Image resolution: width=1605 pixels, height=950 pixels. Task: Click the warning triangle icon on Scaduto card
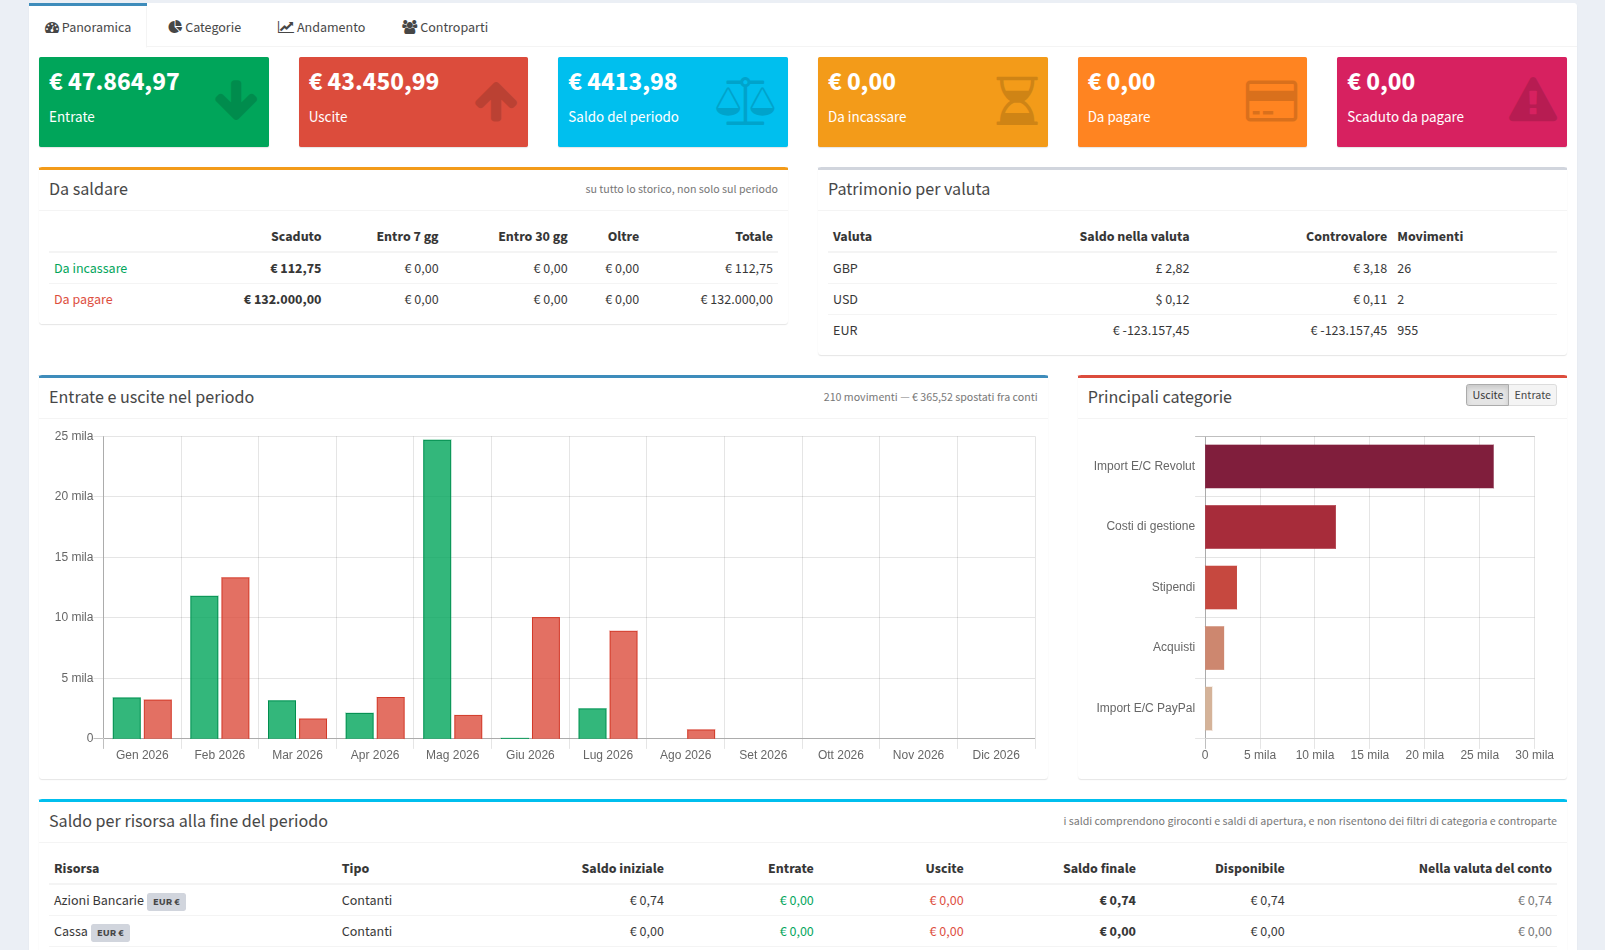pos(1533,100)
